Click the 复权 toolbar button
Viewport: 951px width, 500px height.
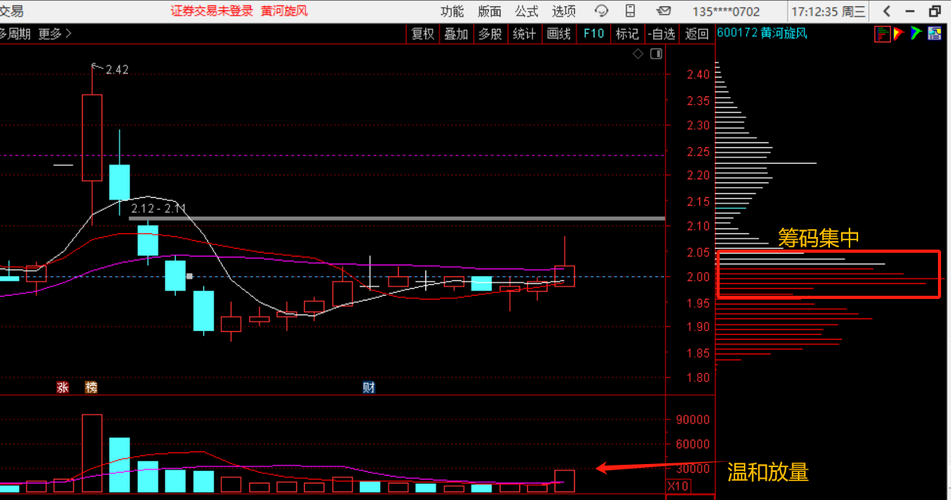tap(423, 34)
